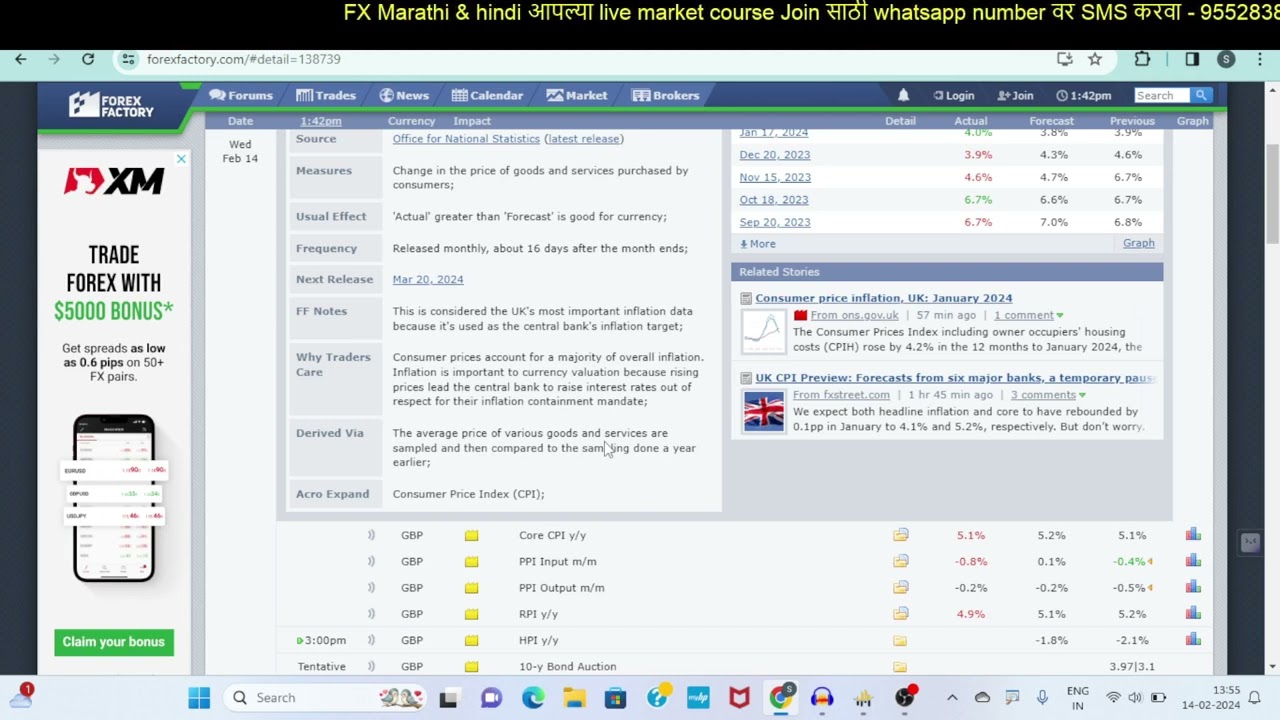Reload the page in browser
Image resolution: width=1280 pixels, height=720 pixels.
pos(88,59)
